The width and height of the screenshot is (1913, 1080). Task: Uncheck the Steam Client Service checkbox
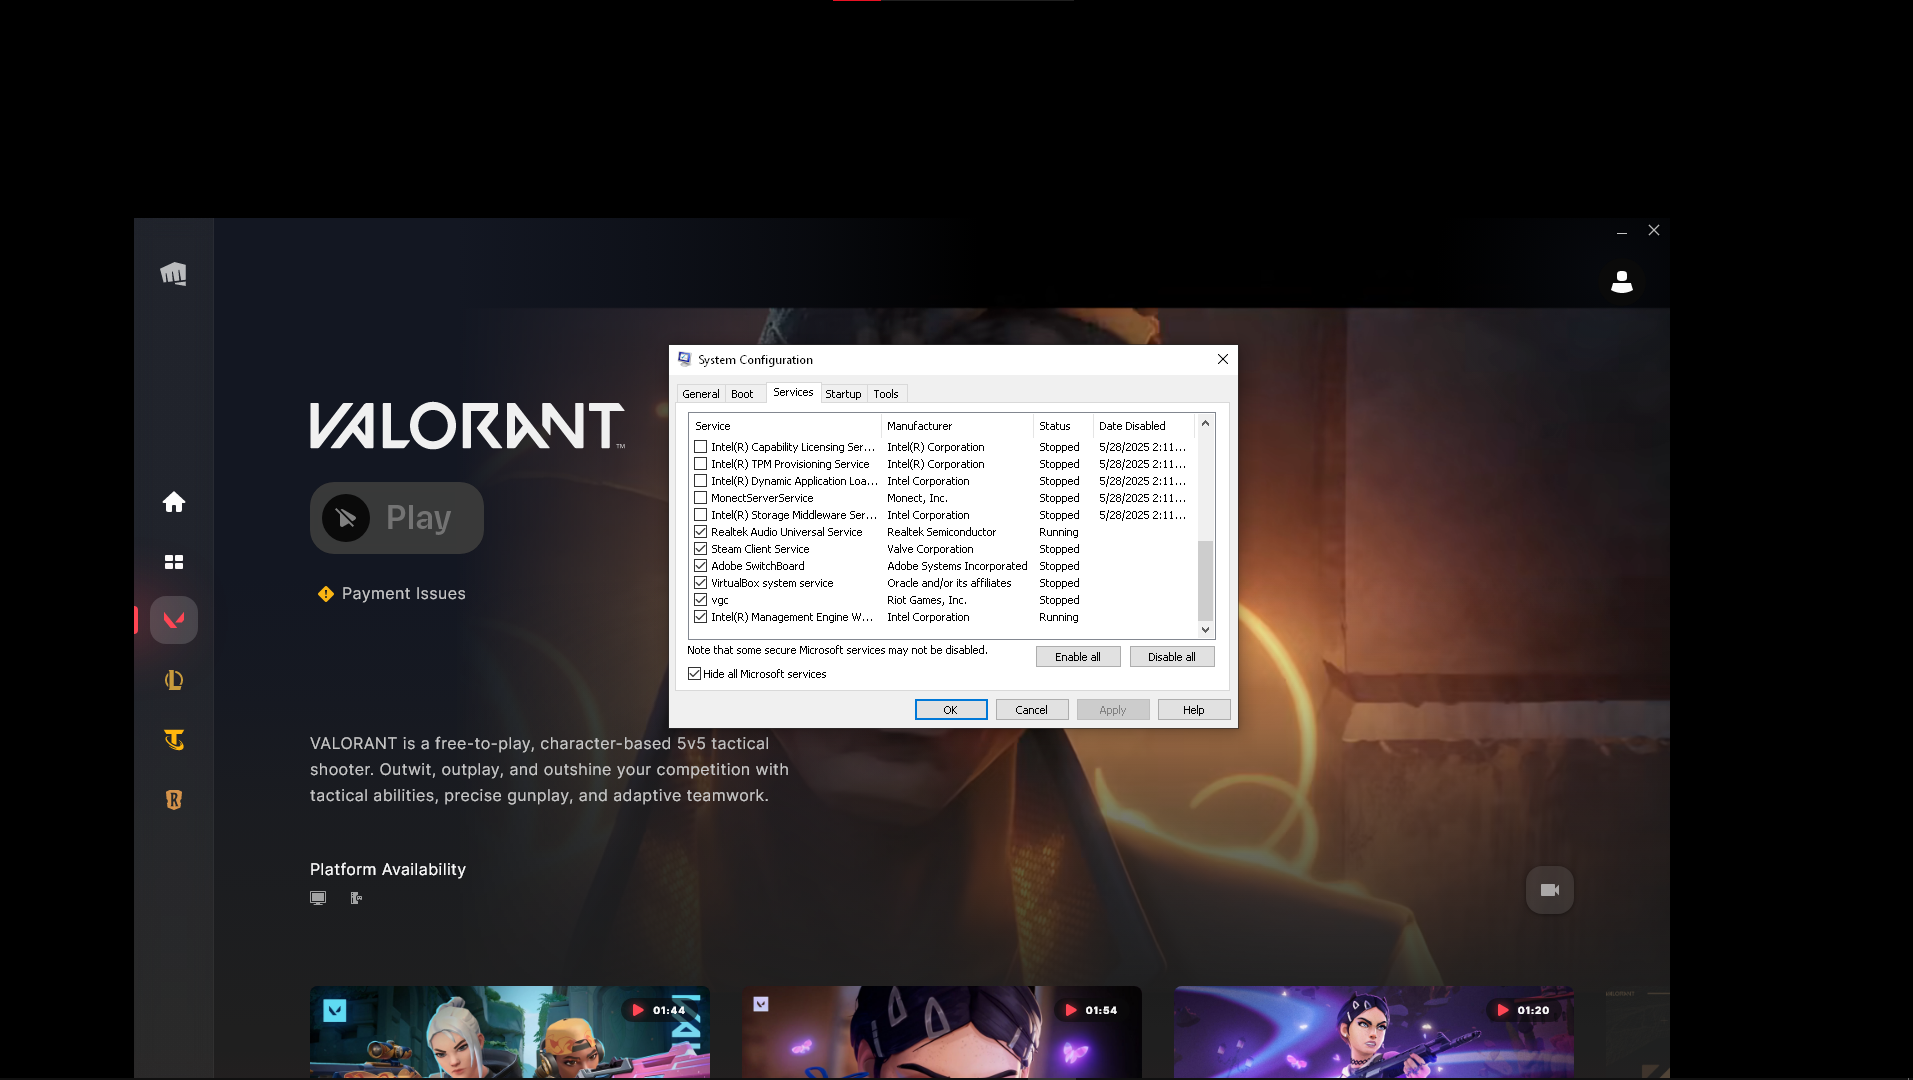(701, 549)
